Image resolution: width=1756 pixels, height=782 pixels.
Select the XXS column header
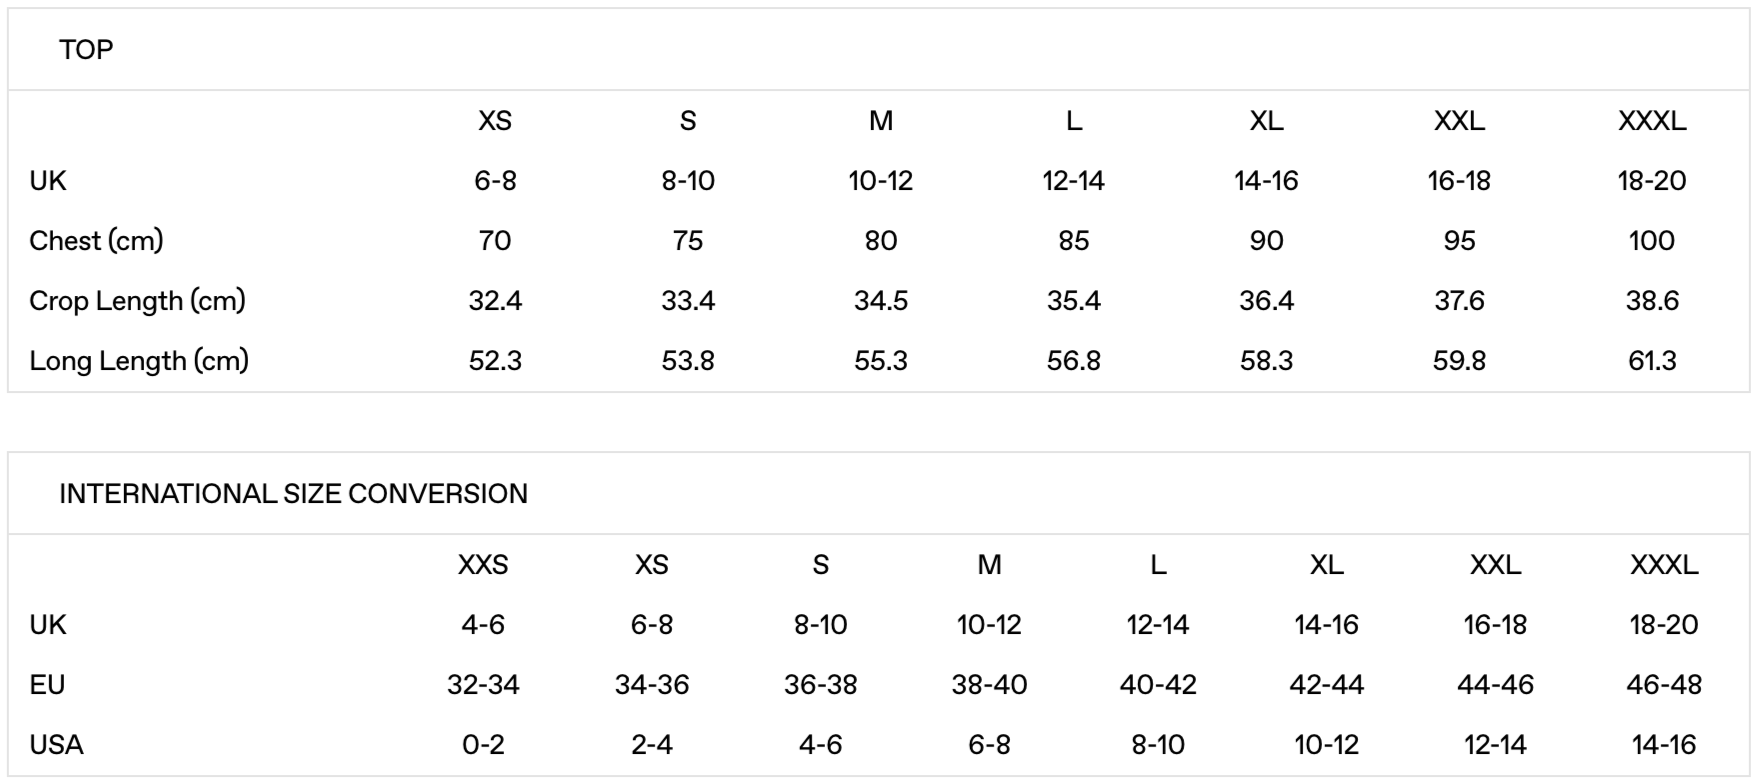pyautogui.click(x=483, y=565)
